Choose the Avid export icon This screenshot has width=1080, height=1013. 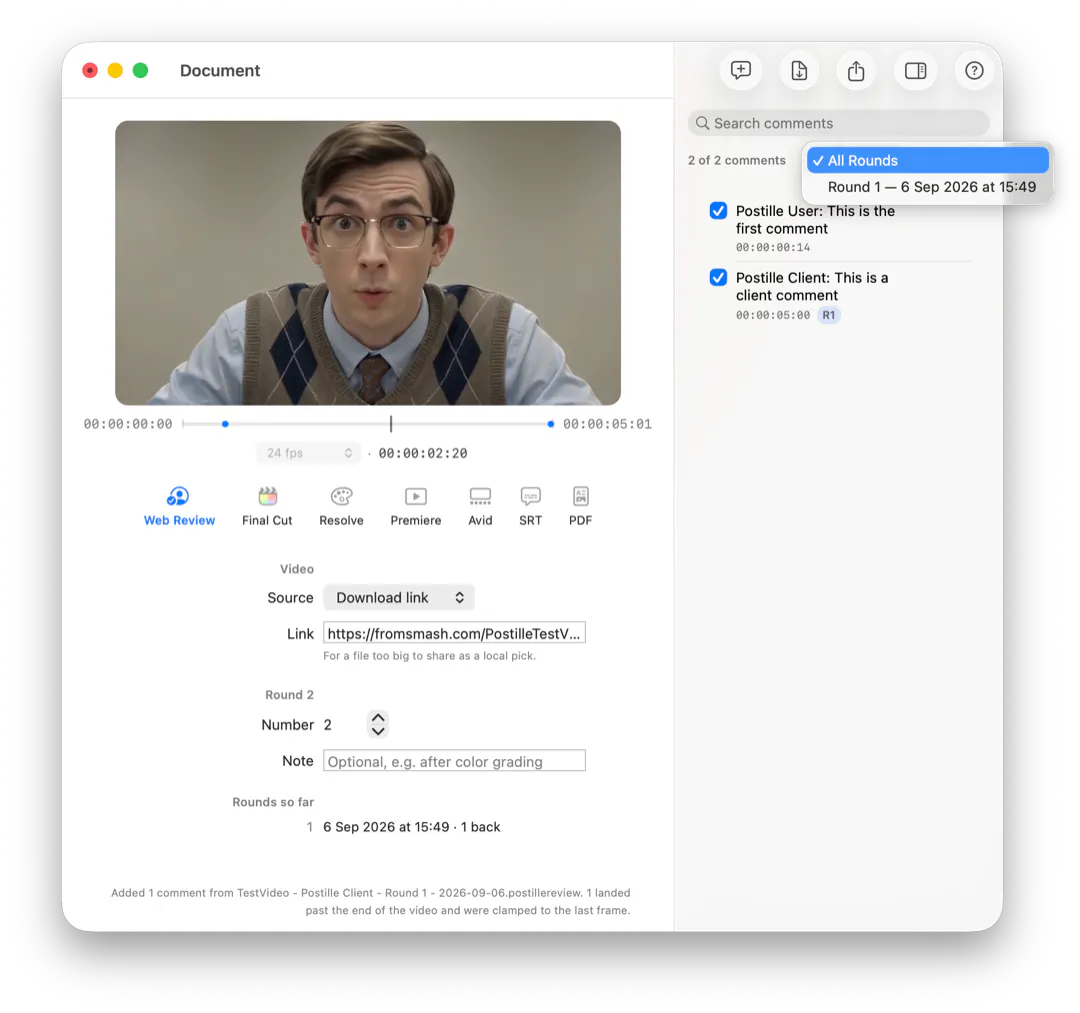pyautogui.click(x=480, y=497)
